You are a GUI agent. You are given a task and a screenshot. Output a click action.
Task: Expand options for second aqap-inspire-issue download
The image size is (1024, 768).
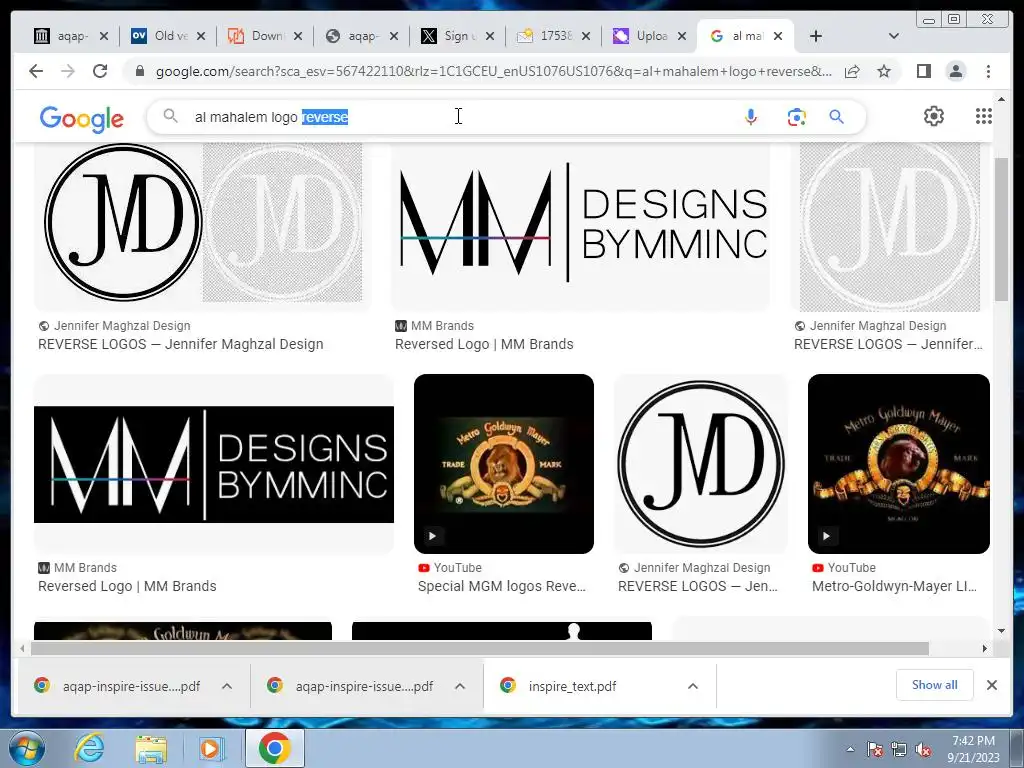point(460,686)
